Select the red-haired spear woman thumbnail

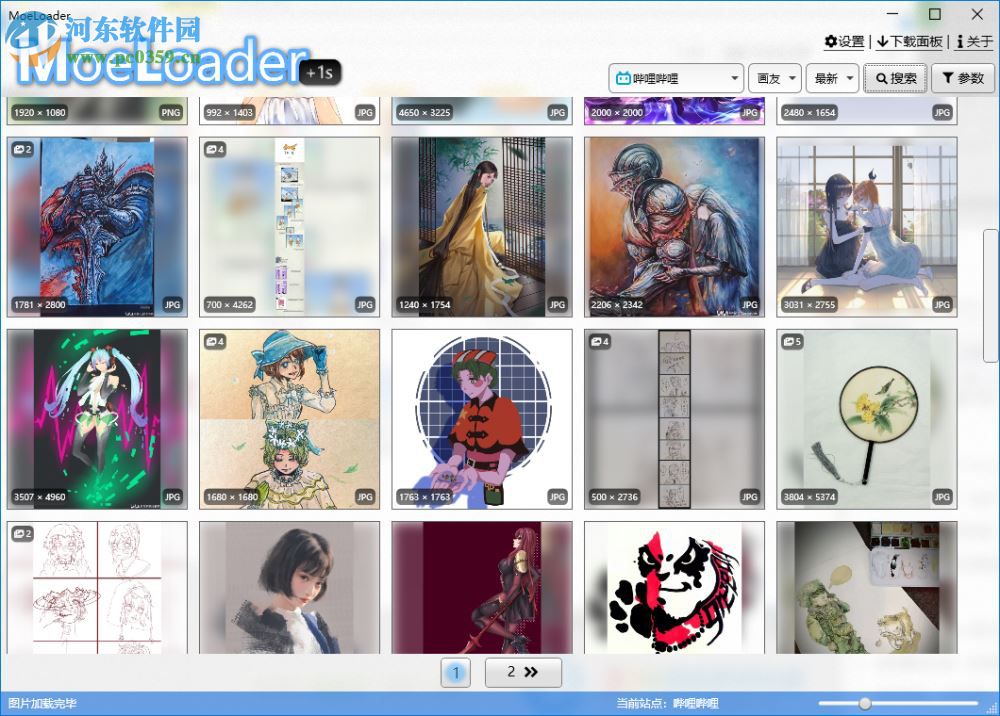(482, 588)
